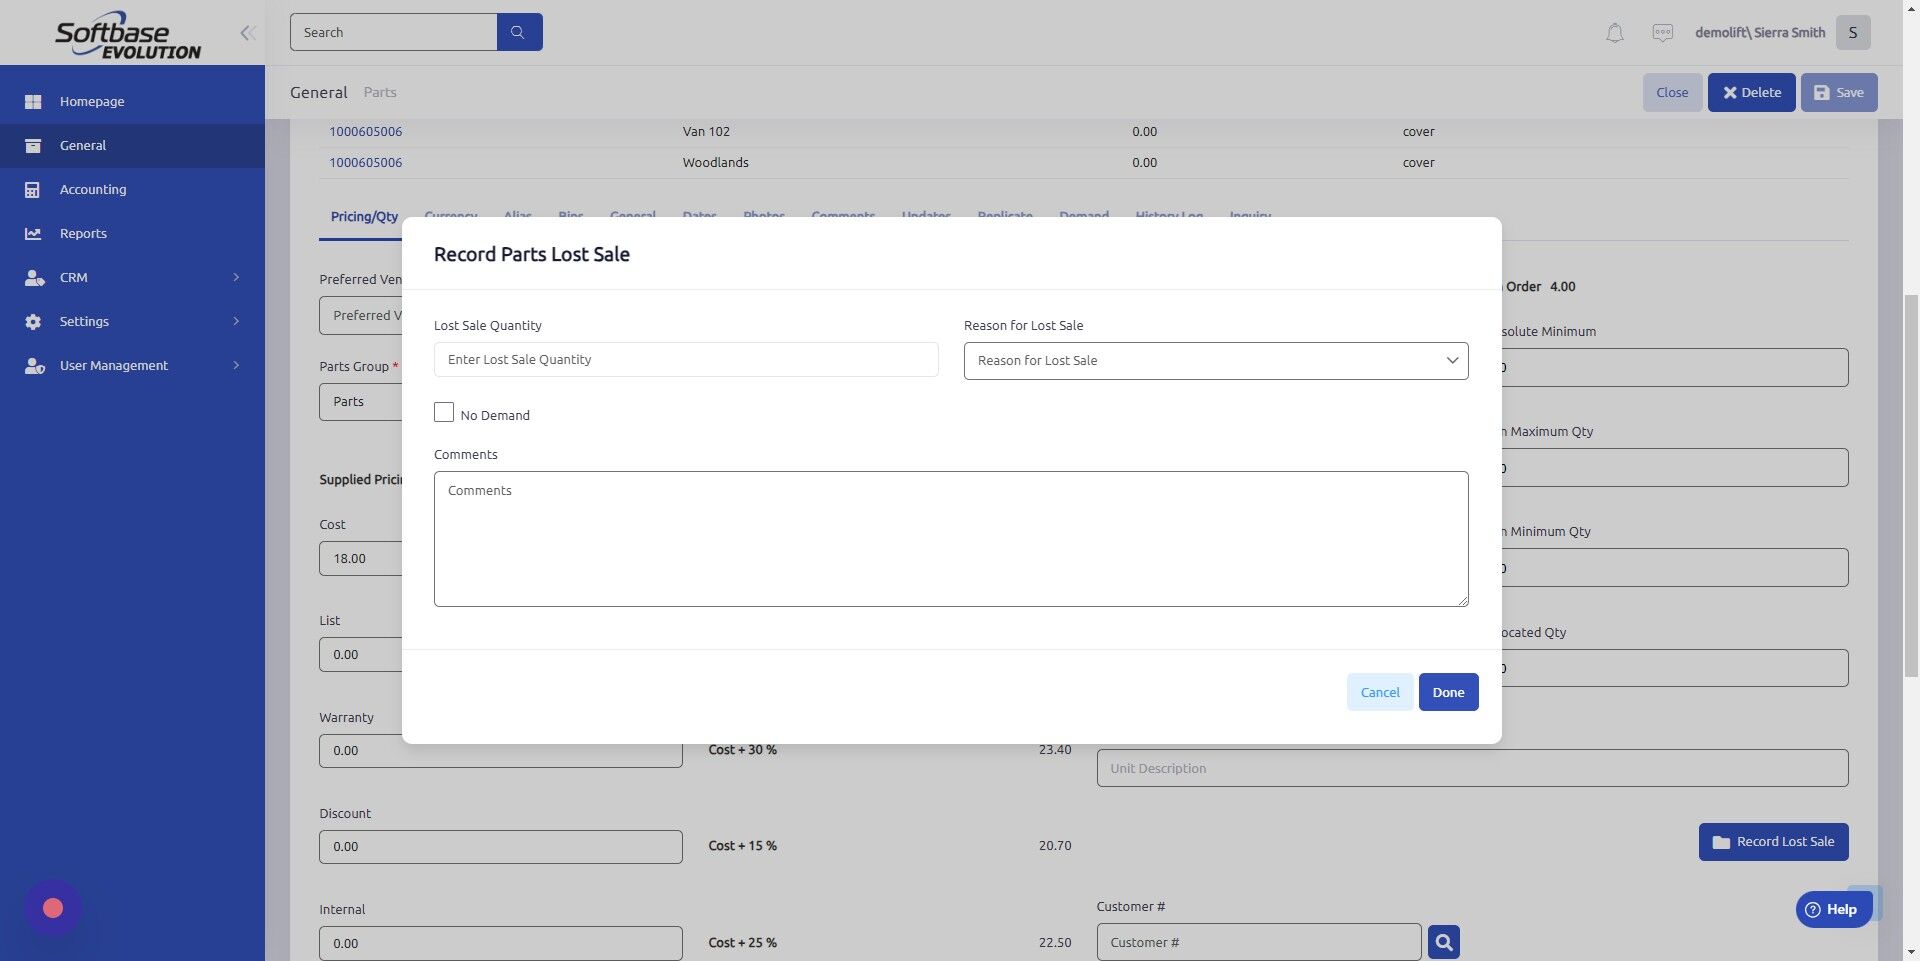The image size is (1920, 961).
Task: Open the chat messages icon
Action: (1662, 32)
